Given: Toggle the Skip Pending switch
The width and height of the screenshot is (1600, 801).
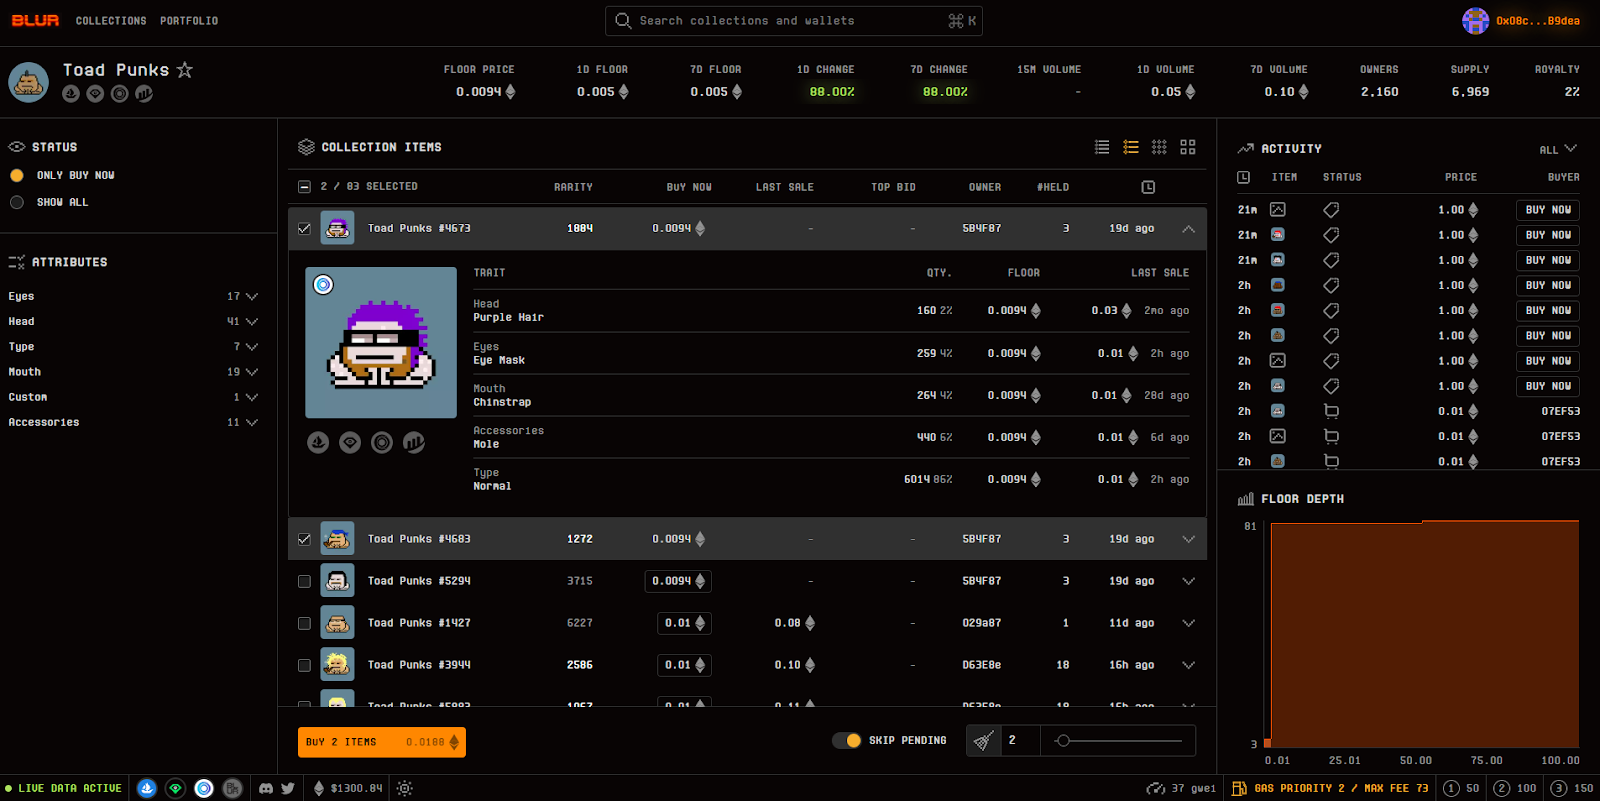Looking at the screenshot, I should click(x=847, y=741).
